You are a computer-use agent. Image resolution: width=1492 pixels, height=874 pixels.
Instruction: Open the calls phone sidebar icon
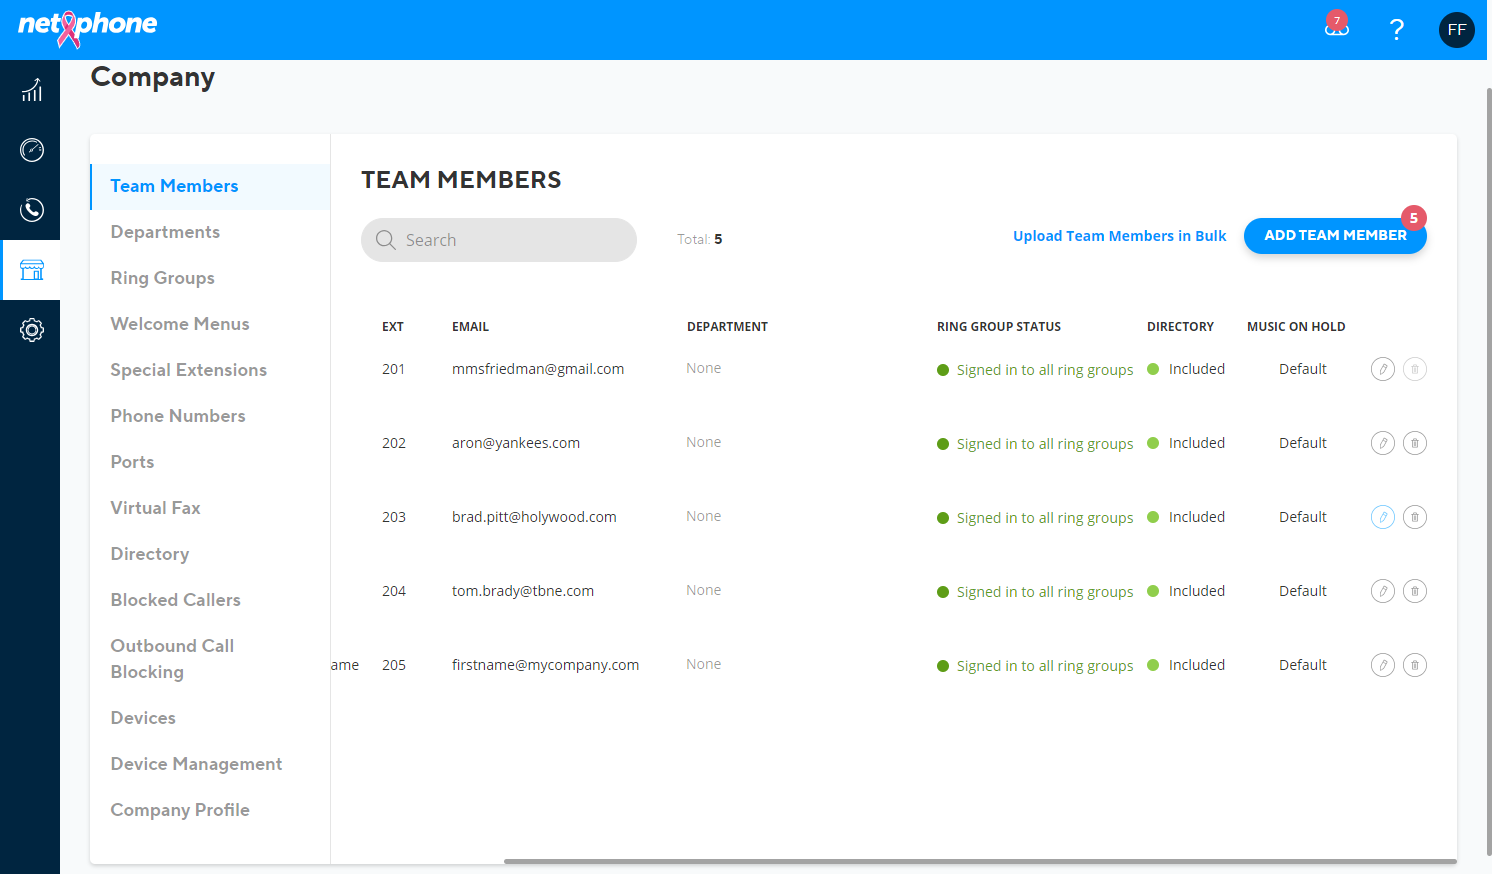click(32, 210)
